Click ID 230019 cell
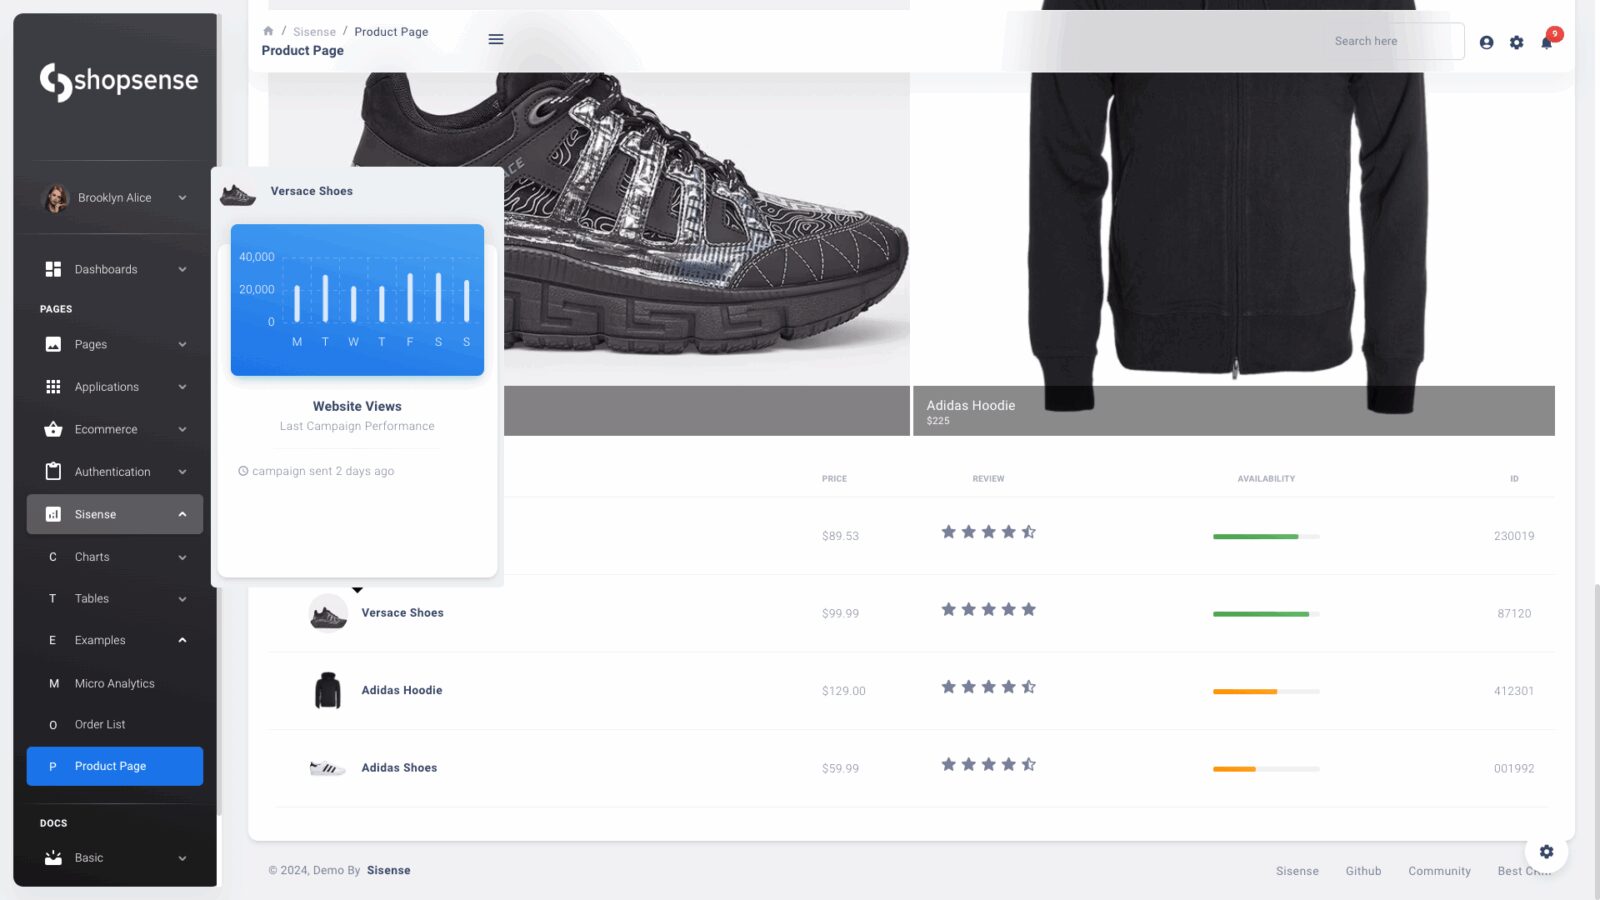The height and width of the screenshot is (900, 1600). coord(1514,536)
